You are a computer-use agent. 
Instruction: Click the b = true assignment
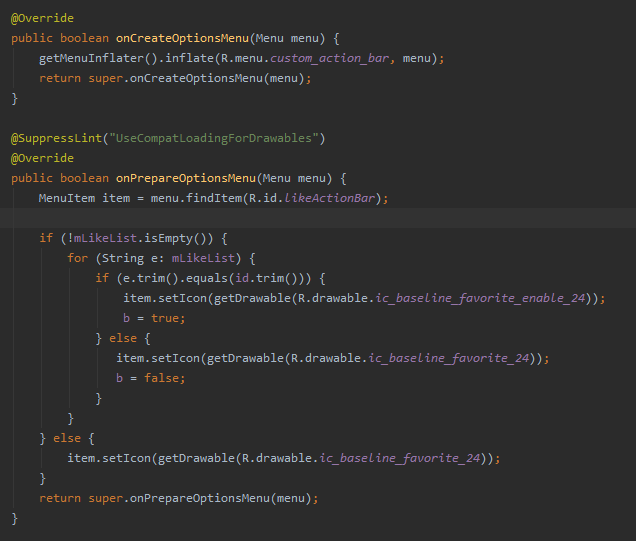[x=154, y=318]
